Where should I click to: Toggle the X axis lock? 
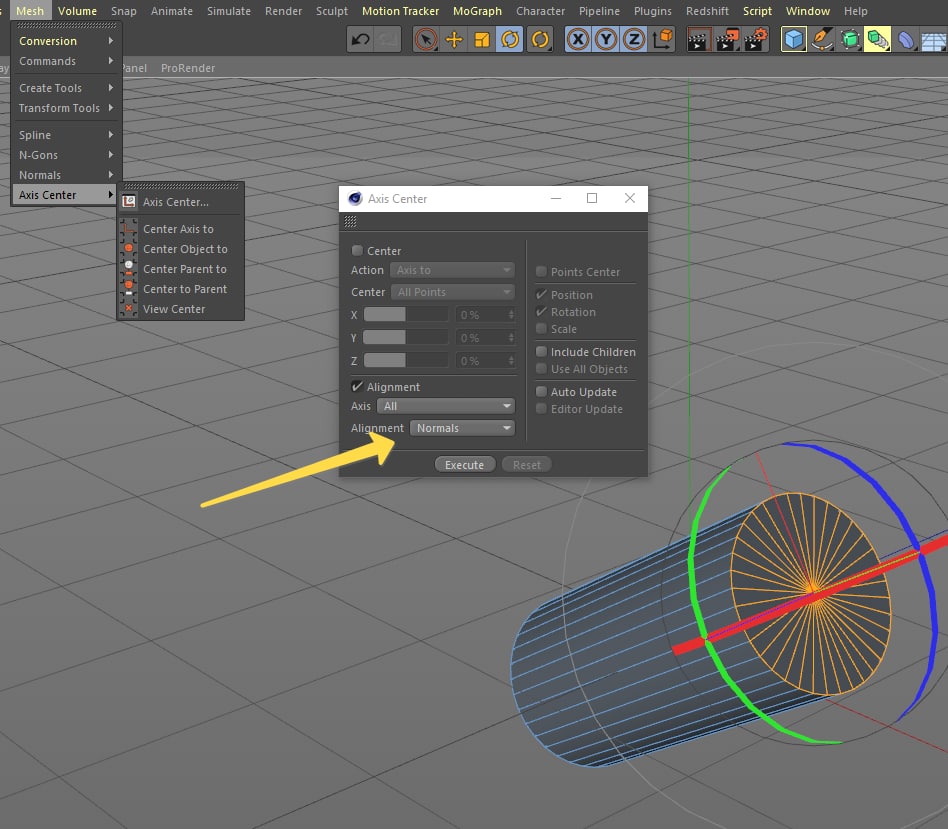[578, 40]
